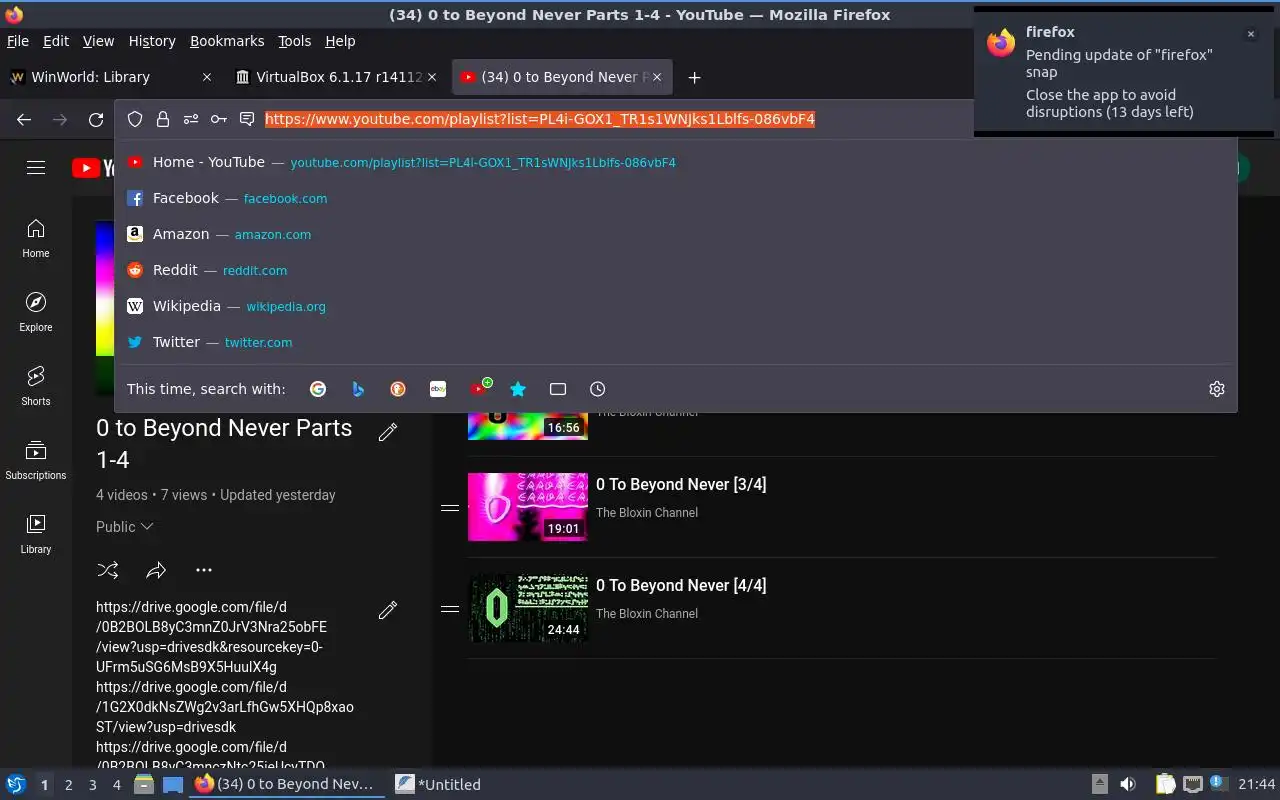Click the highlighted URL in the address bar

click(x=540, y=119)
